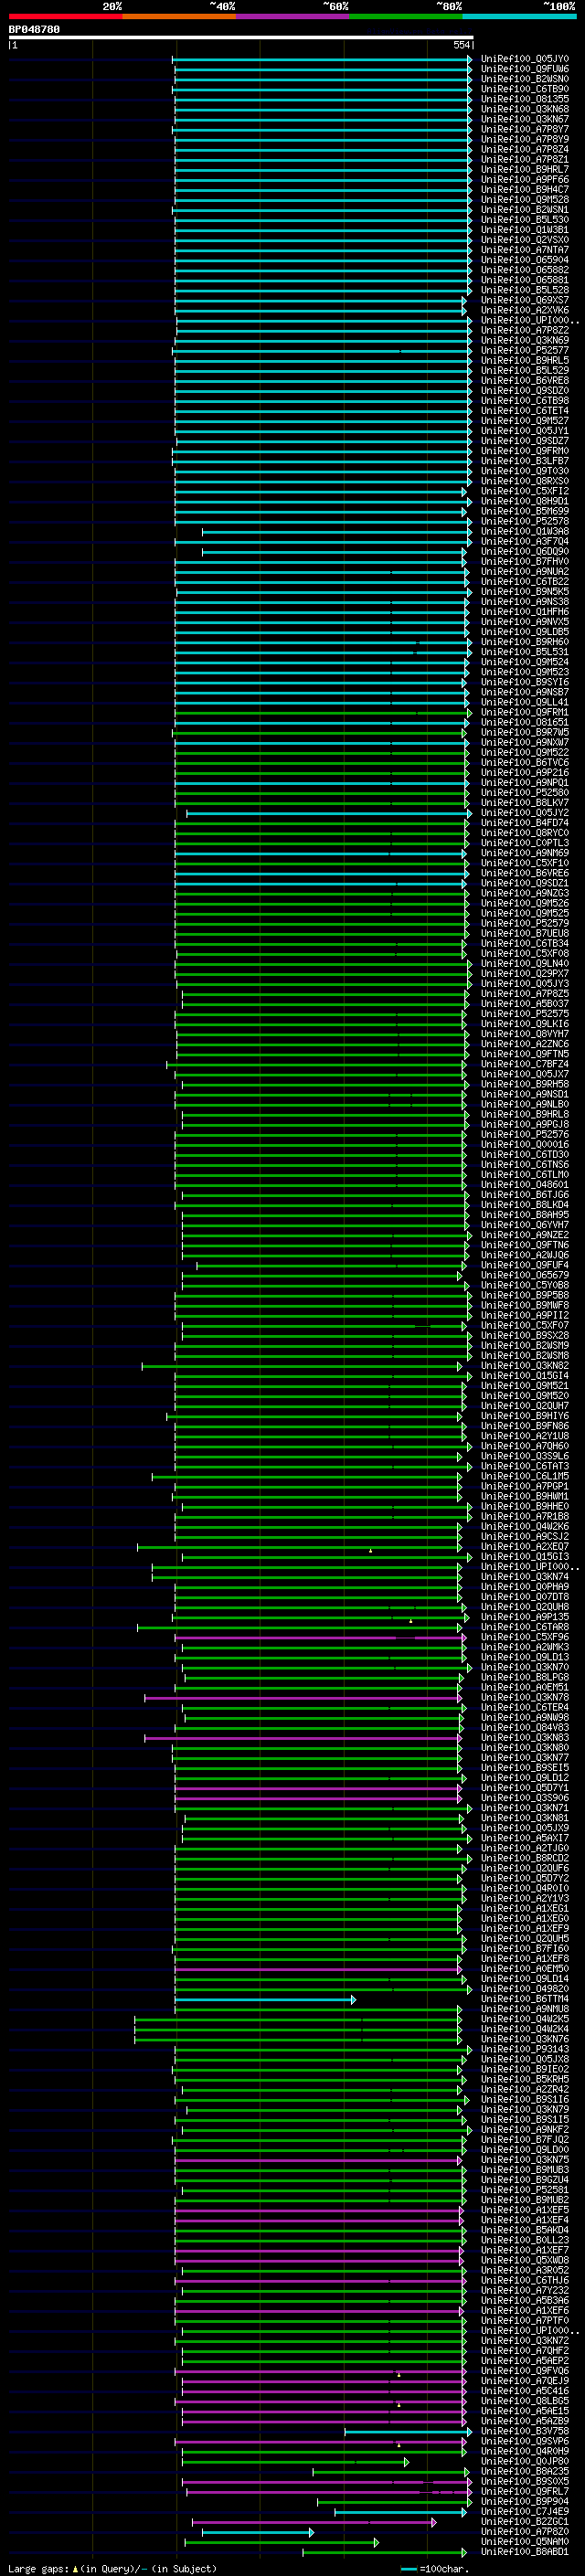Open hit UniRef100_Q9FUW6

(x=525, y=69)
